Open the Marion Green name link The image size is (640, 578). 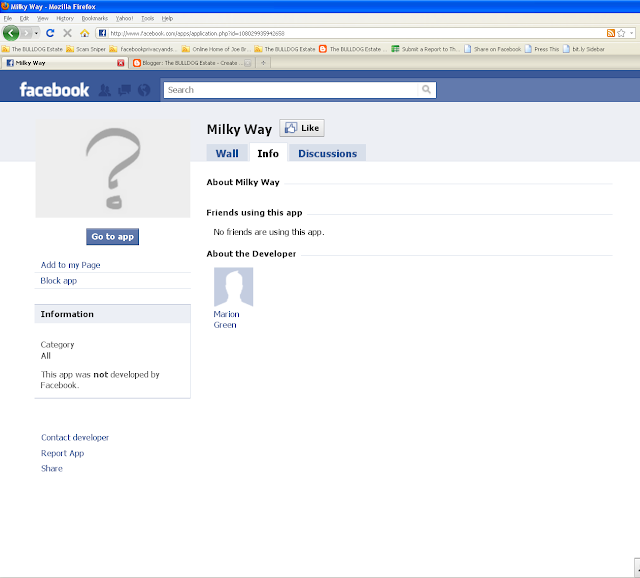226,320
